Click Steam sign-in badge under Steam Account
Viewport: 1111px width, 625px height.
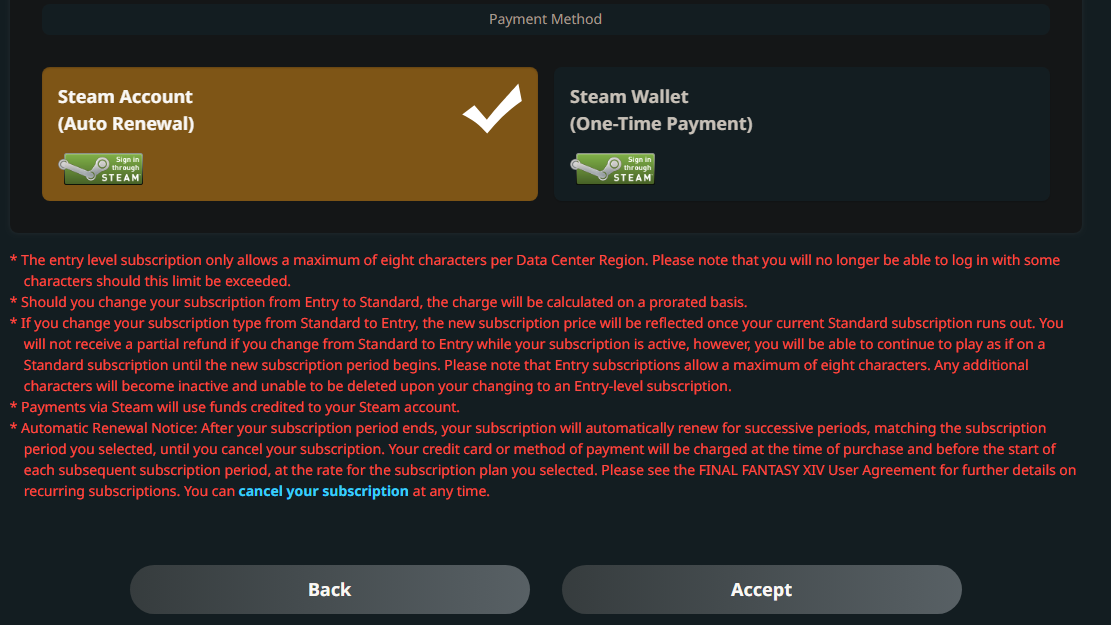[x=103, y=169]
